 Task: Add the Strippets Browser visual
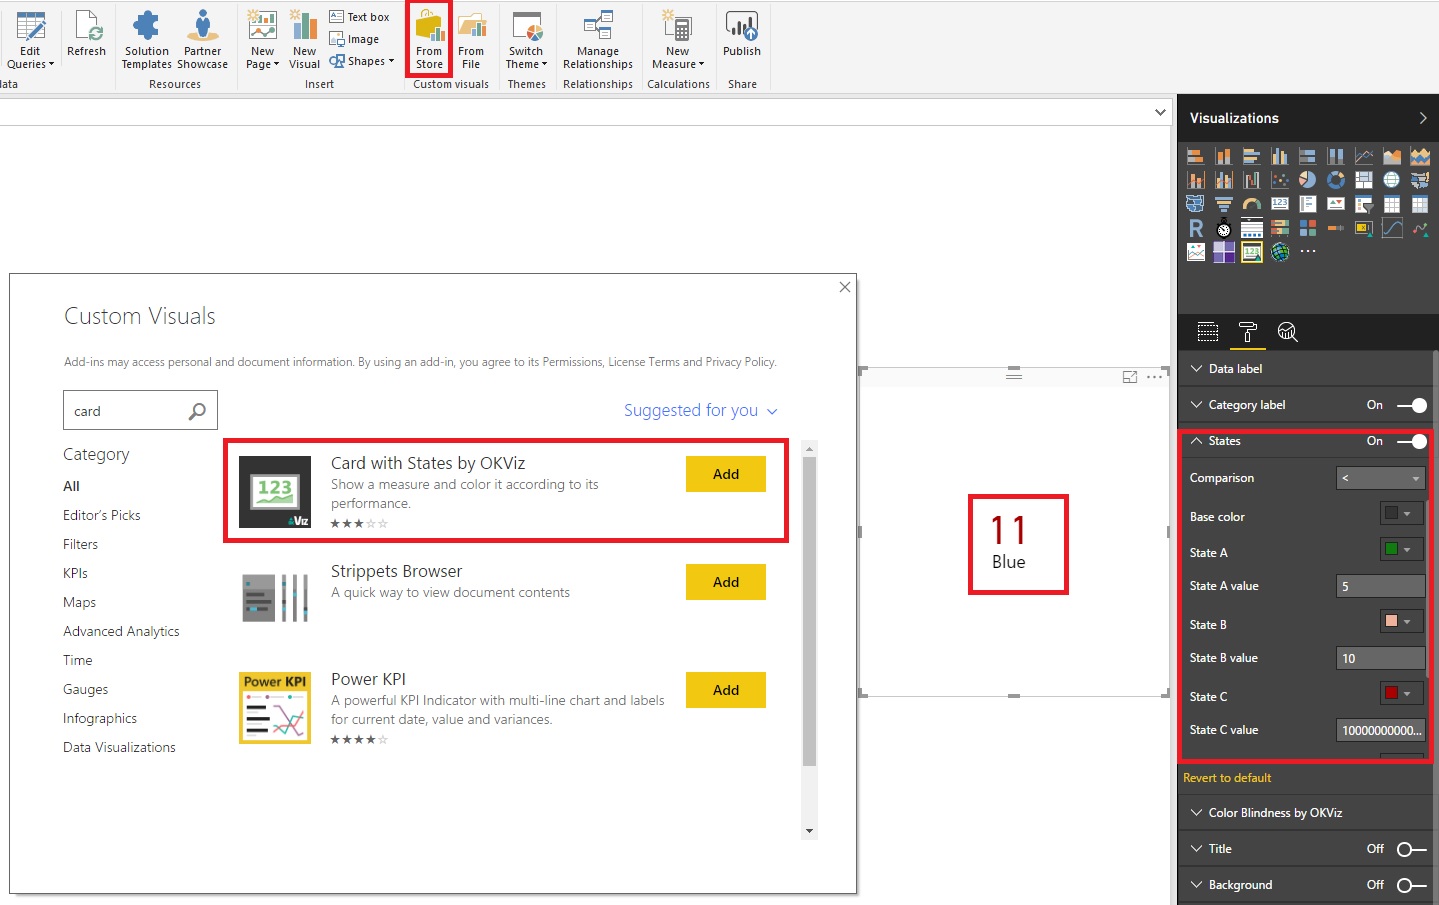coord(726,582)
